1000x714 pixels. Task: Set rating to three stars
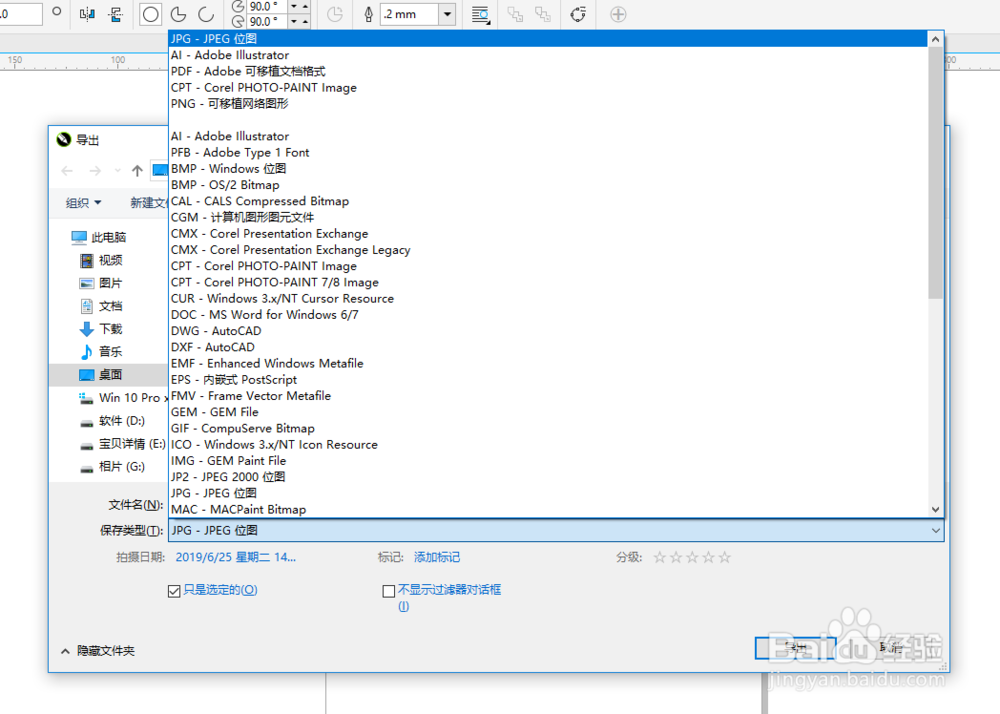click(692, 558)
